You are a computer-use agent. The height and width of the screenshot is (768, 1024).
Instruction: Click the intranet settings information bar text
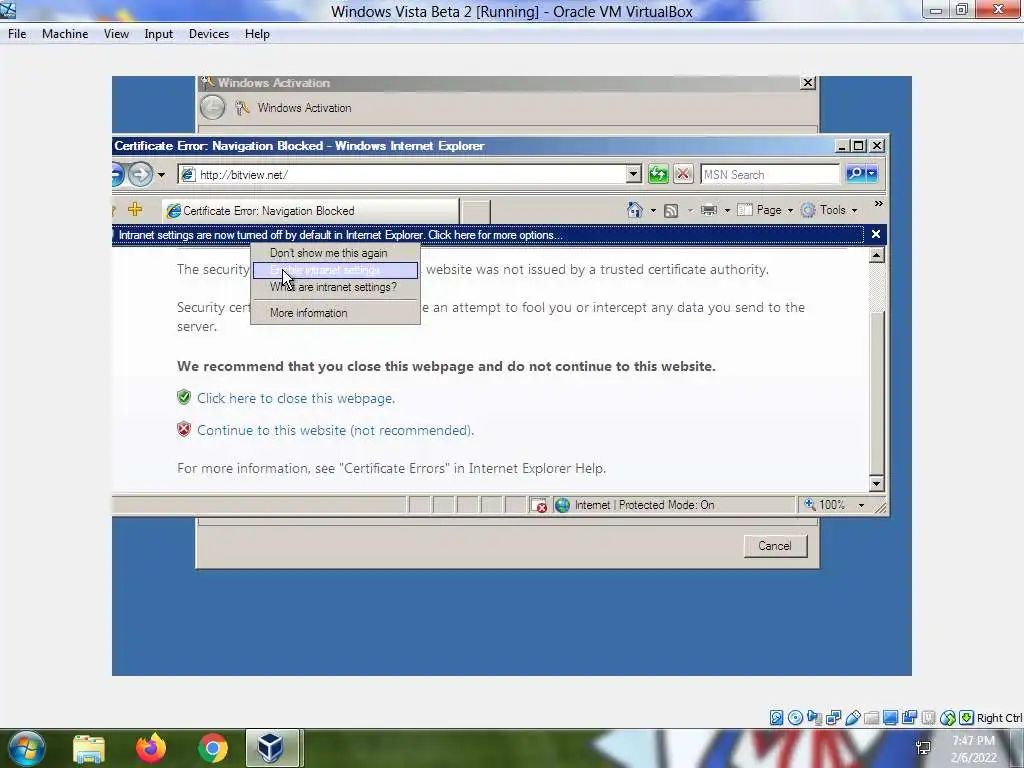coord(340,235)
